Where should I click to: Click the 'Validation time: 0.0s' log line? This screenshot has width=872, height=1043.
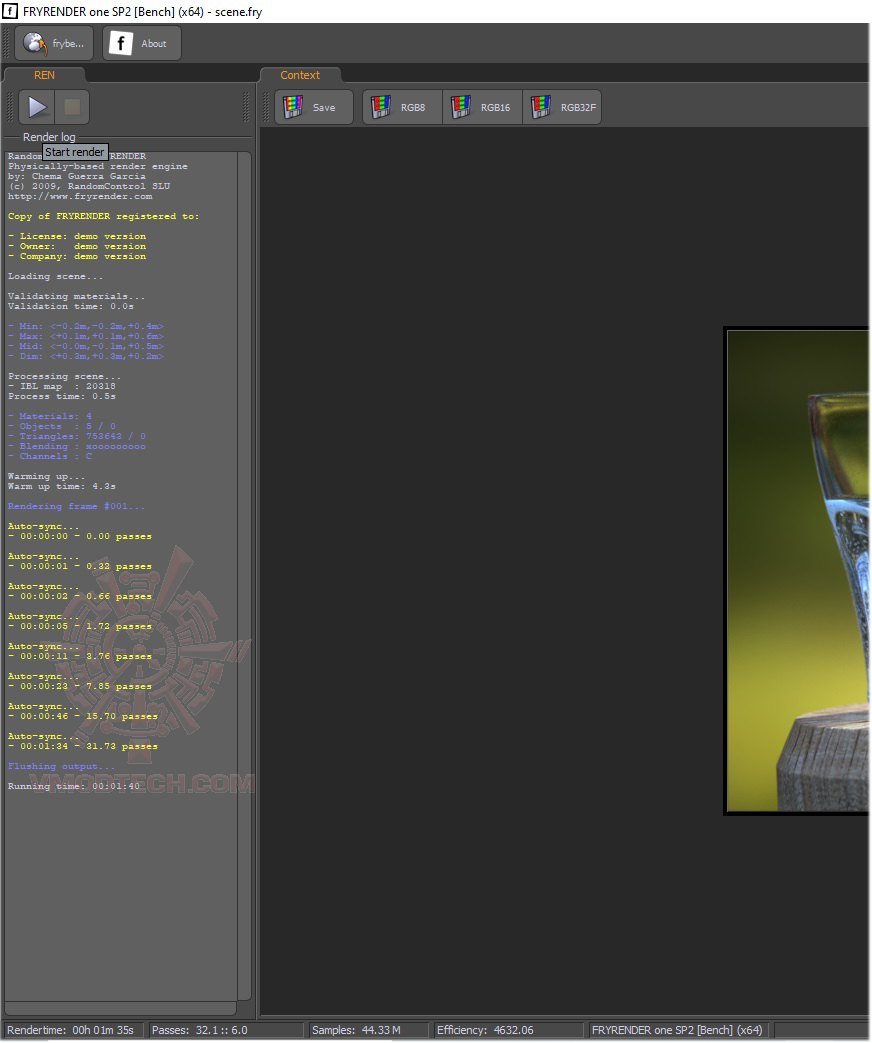tap(71, 307)
